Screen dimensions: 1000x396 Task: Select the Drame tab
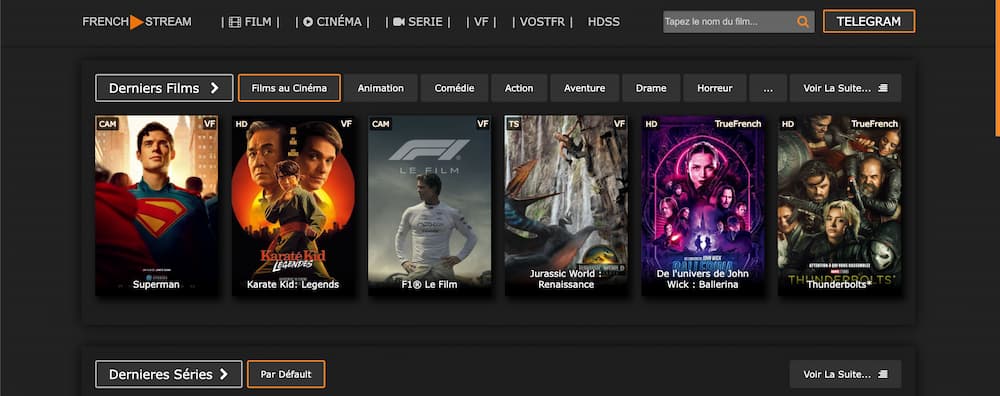pos(651,88)
